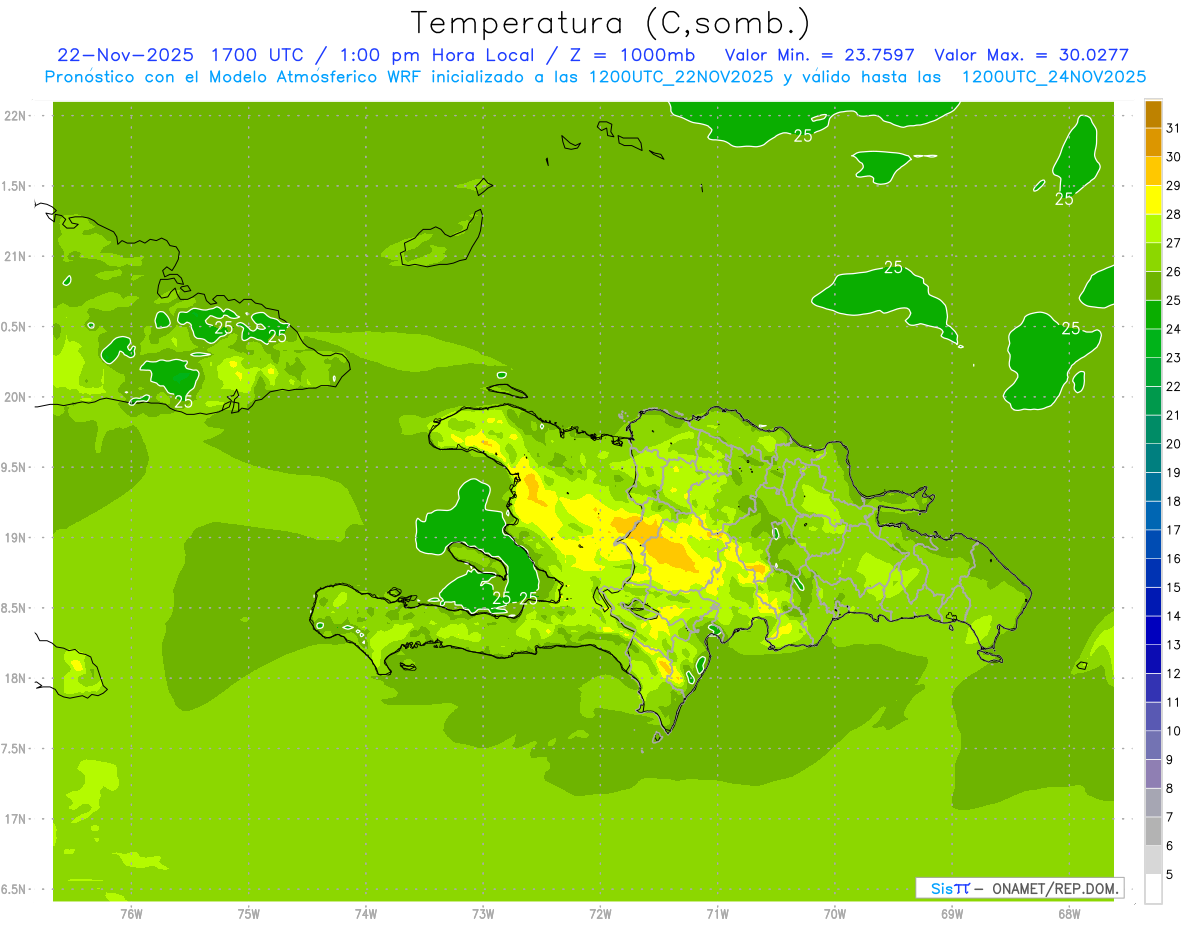The image size is (1200, 927).
Task: Click the '75W' longitude axis label
Action: (x=249, y=914)
